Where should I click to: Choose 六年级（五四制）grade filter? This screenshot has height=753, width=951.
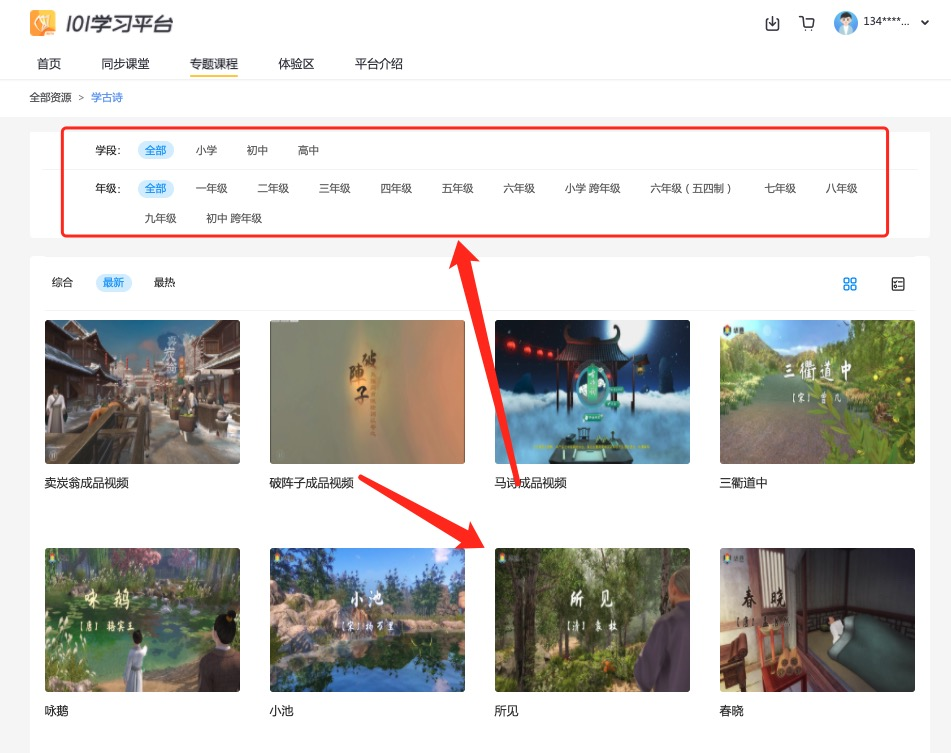coord(692,188)
